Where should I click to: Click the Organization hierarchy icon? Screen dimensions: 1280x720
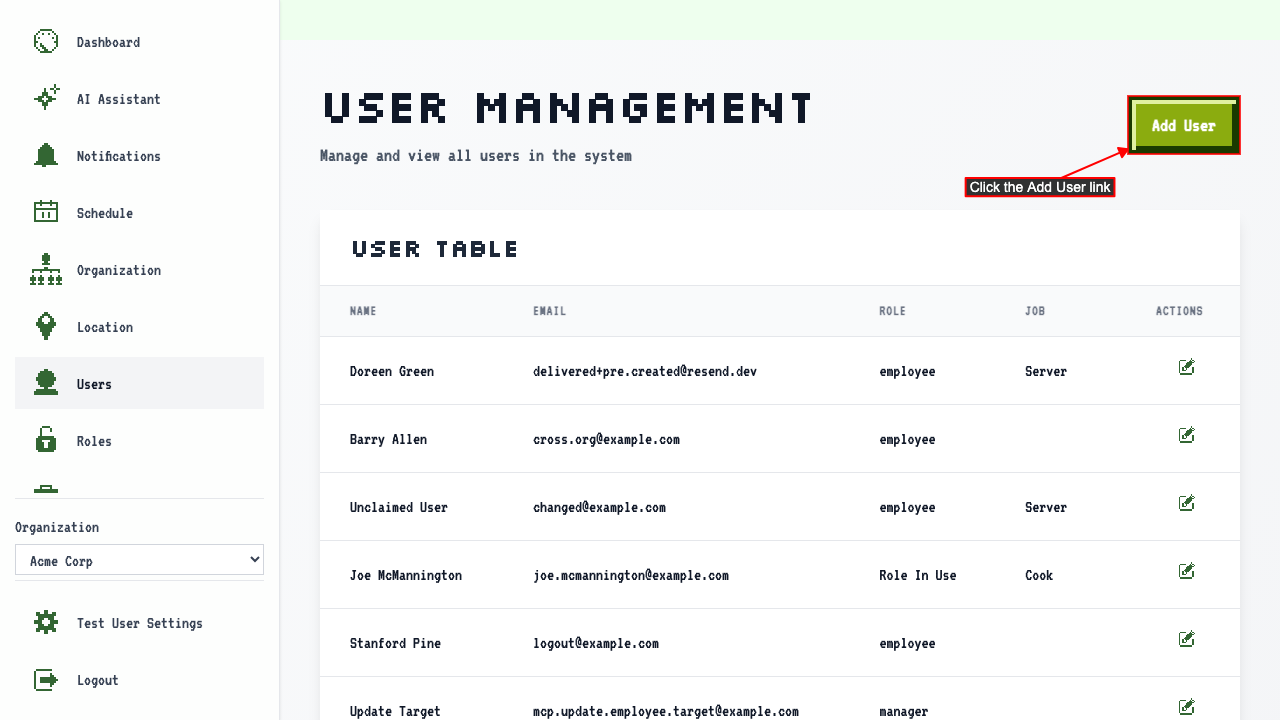click(46, 270)
